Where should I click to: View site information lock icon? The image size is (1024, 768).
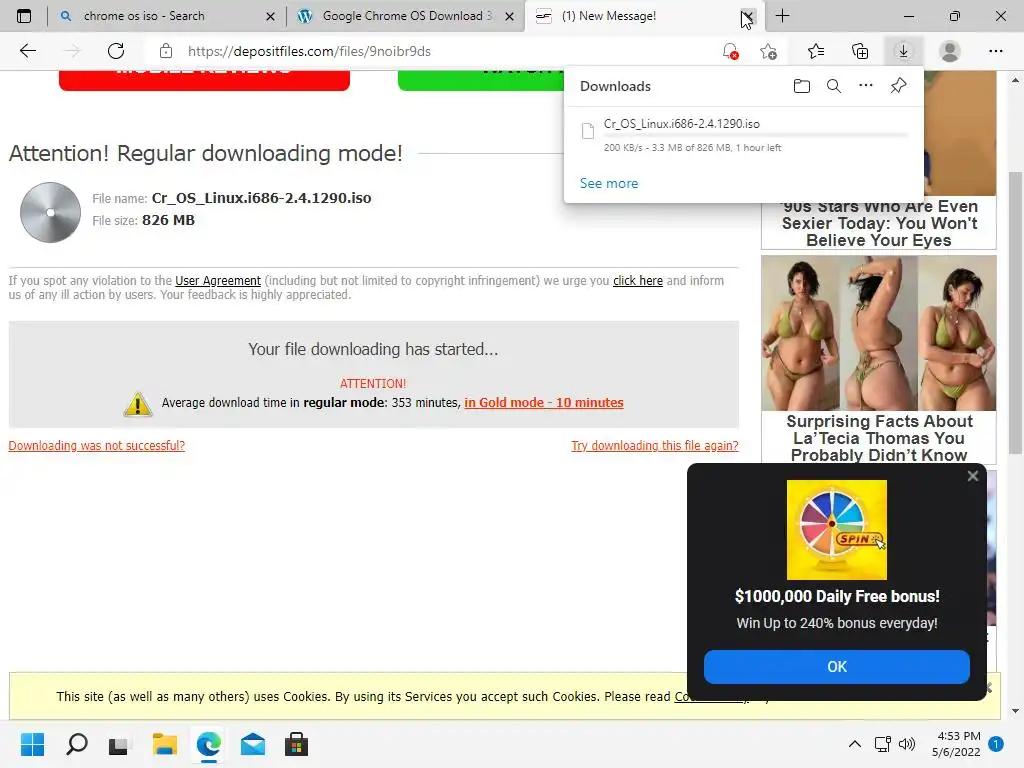click(166, 51)
